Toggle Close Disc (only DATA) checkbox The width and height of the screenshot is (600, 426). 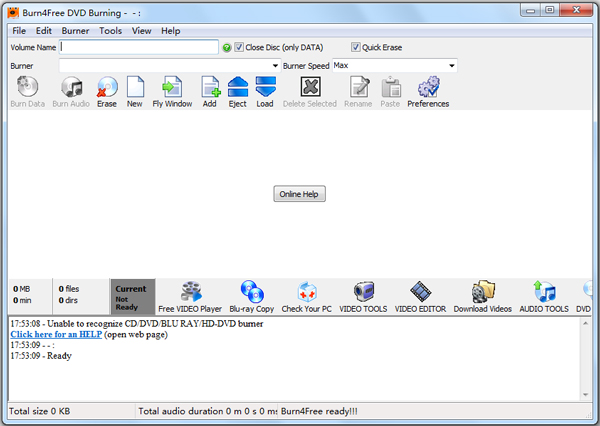click(x=239, y=47)
